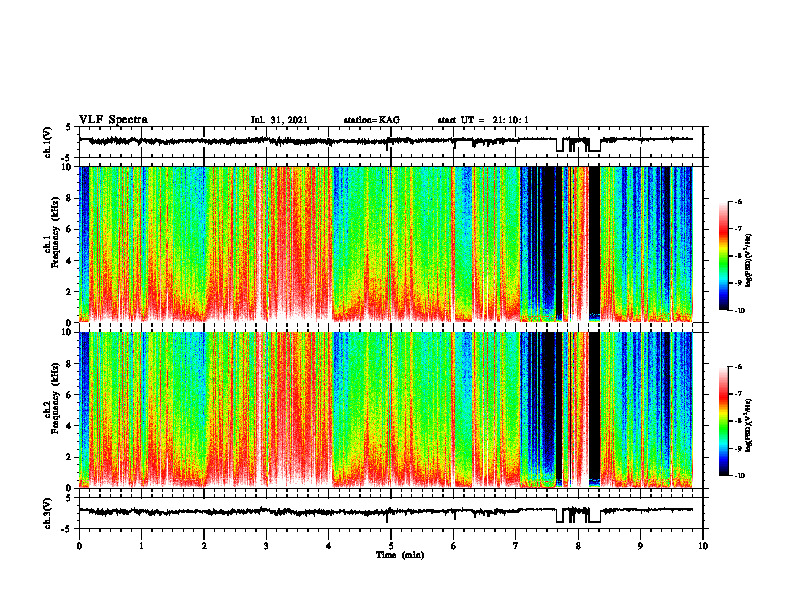Click the ch.1 color bar title log(PSD)
This screenshot has width=792, height=612.
(749, 261)
